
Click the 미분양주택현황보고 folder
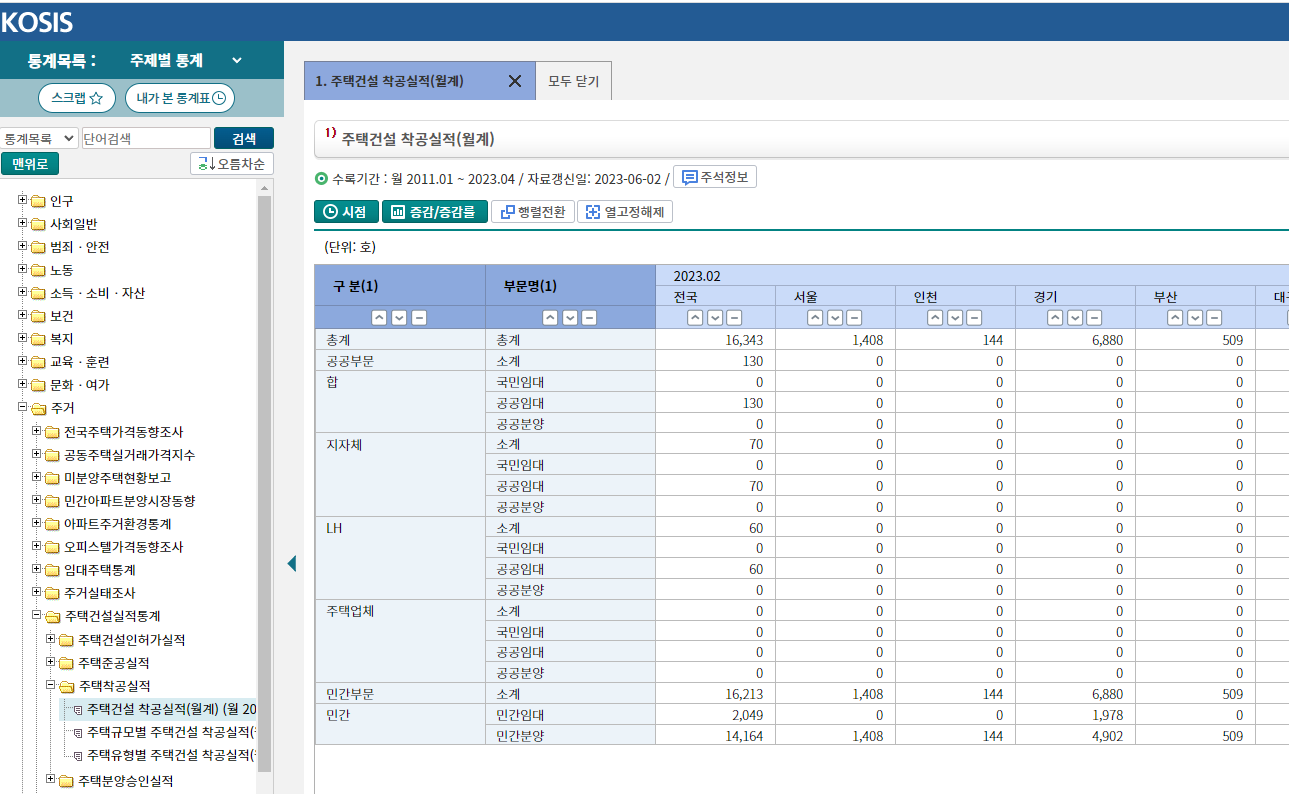click(x=117, y=478)
